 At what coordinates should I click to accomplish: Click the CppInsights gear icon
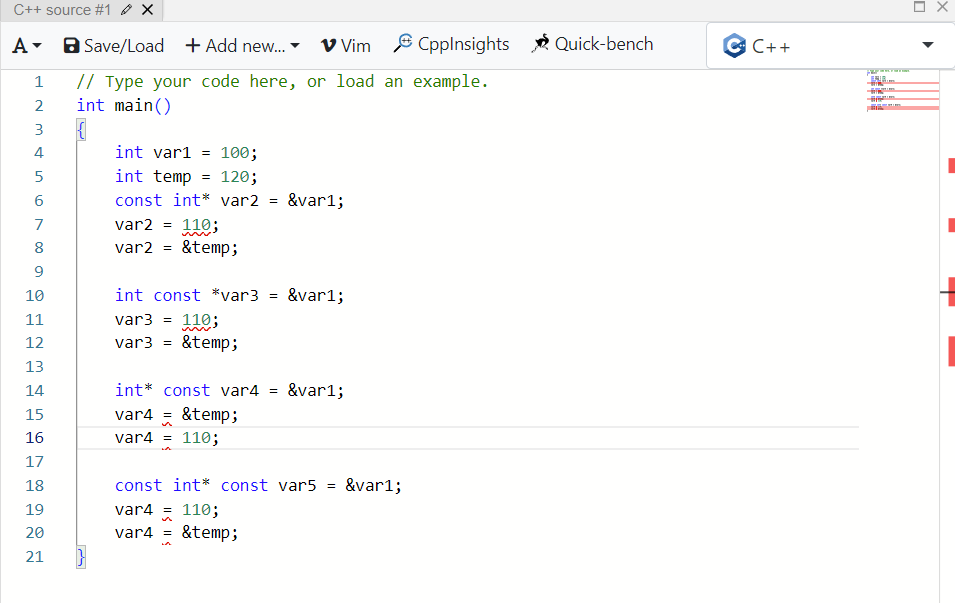click(403, 44)
